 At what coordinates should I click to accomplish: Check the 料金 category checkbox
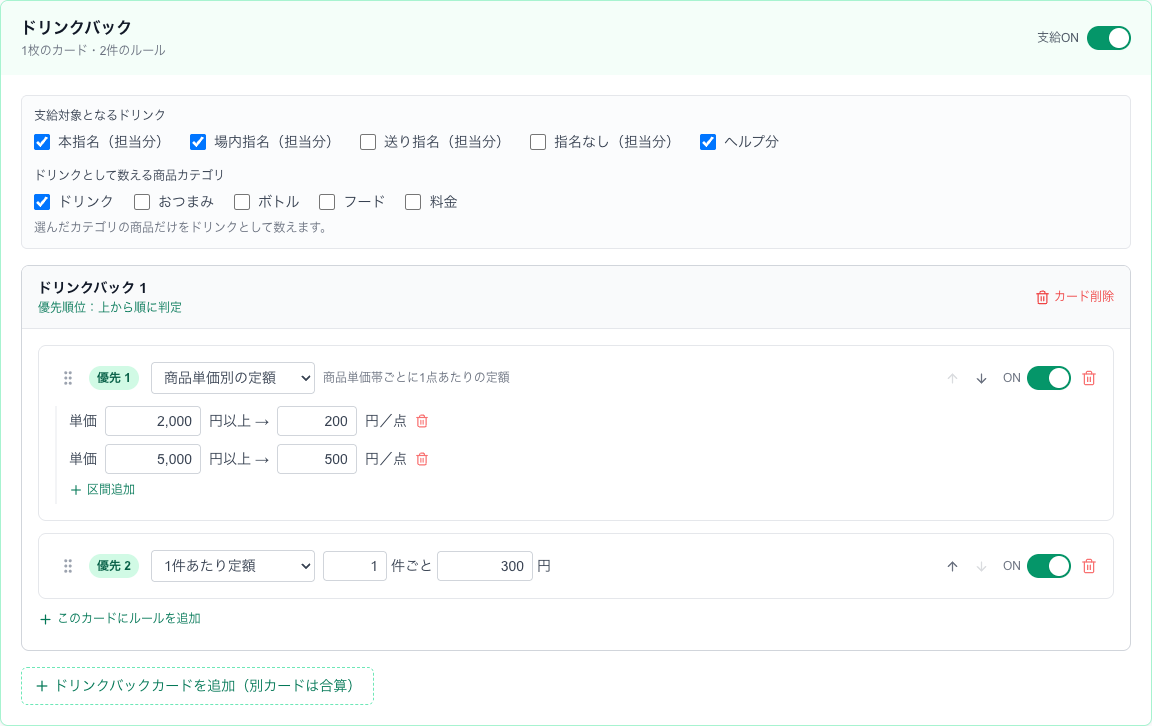(x=413, y=202)
